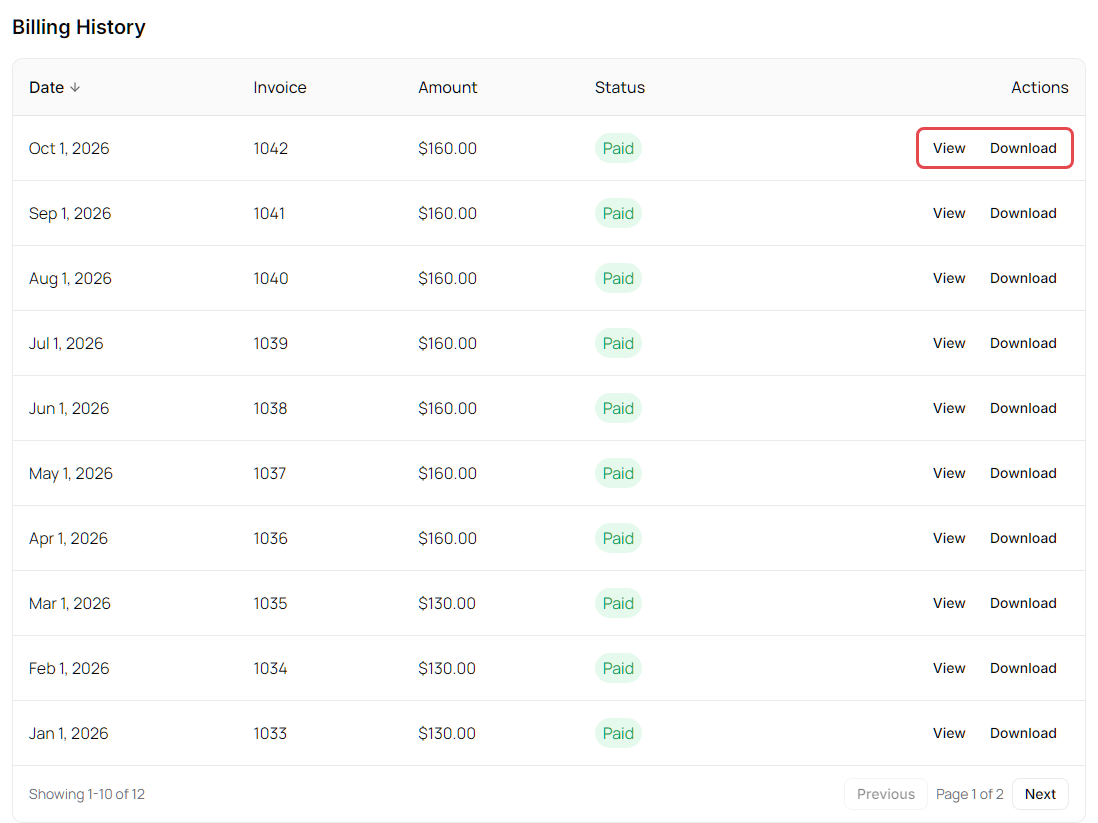View invoice 1036 from Apr 1

949,539
